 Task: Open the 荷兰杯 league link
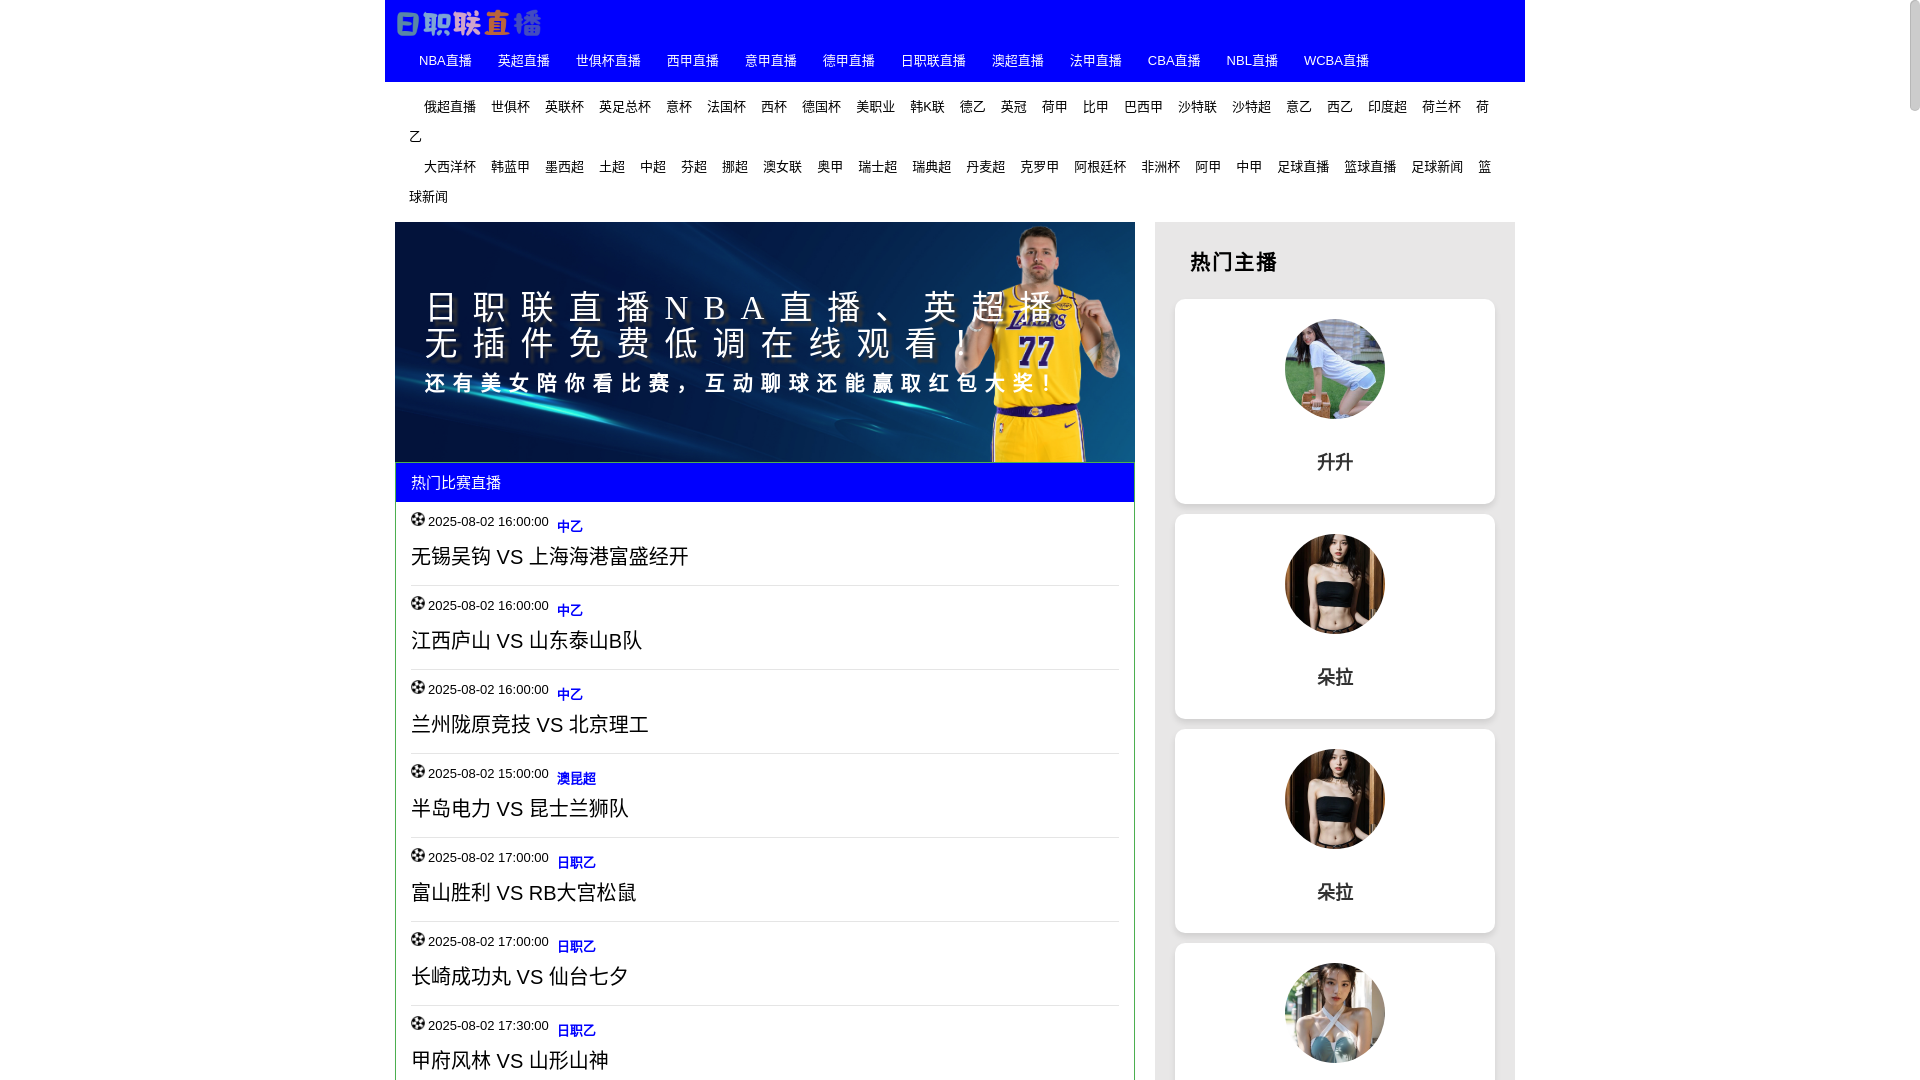tap(1441, 107)
